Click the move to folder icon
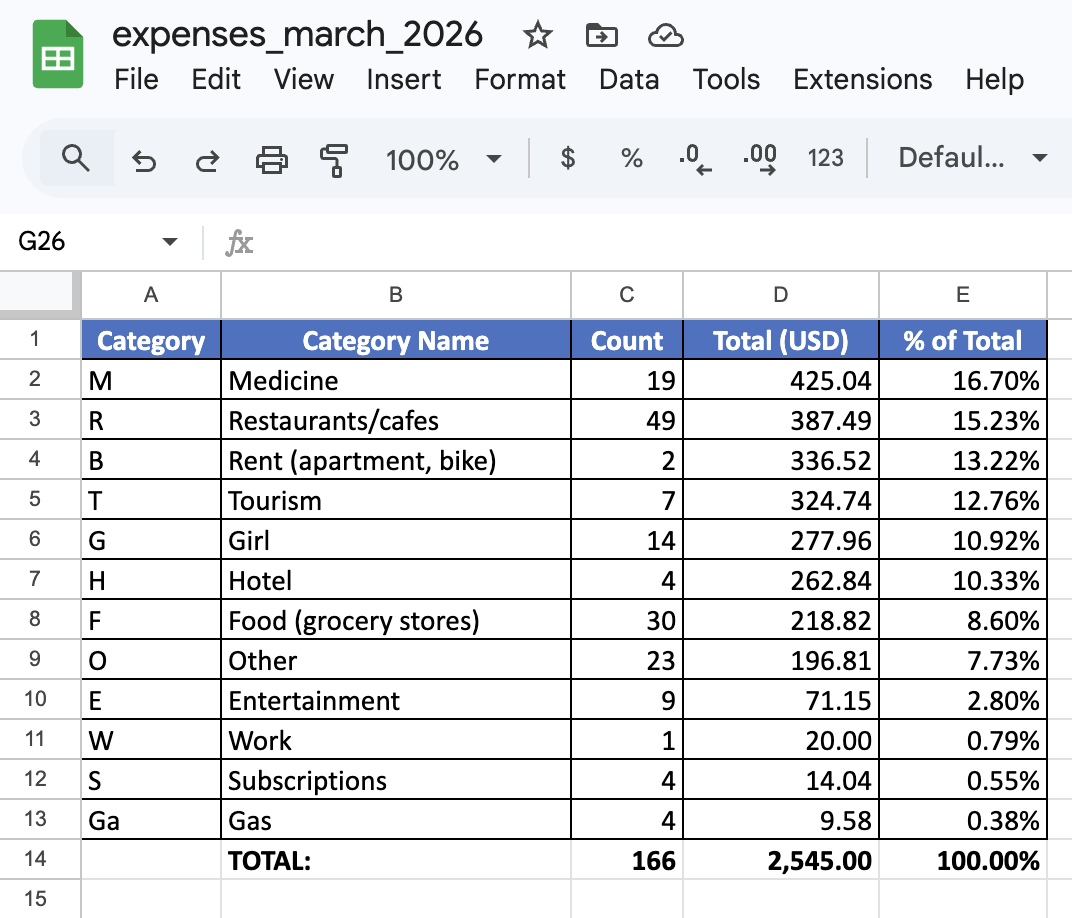1072x918 pixels. pyautogui.click(x=602, y=36)
